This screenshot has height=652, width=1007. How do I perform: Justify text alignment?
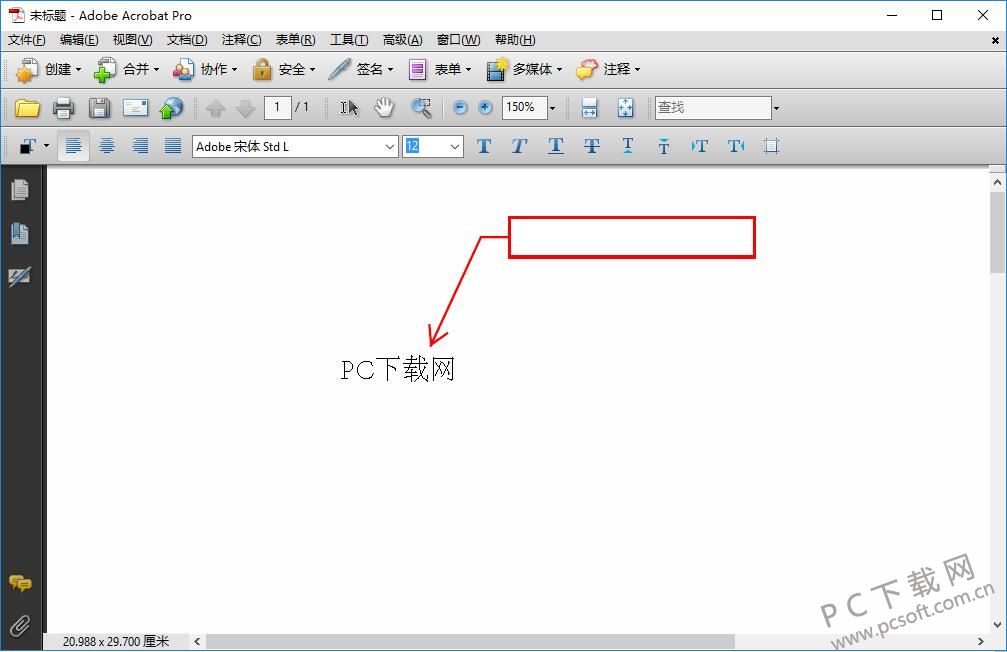tap(173, 146)
